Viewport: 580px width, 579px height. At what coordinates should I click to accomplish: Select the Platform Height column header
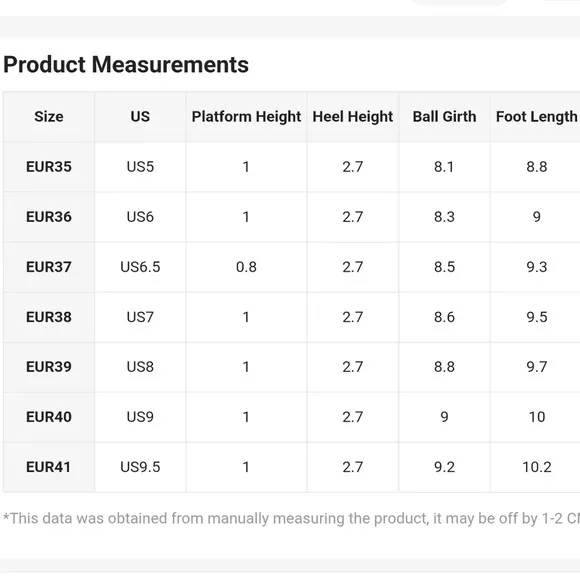(x=246, y=117)
